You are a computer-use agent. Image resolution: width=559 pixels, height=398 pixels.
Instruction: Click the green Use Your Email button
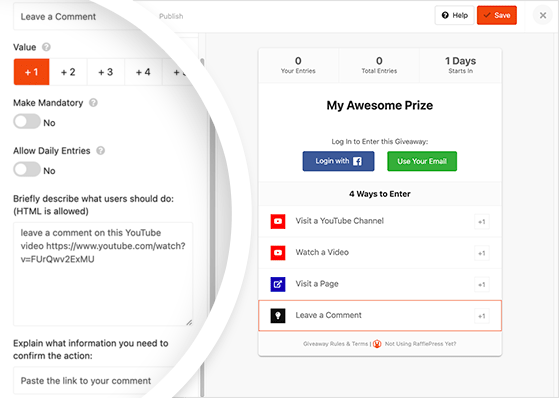[422, 161]
